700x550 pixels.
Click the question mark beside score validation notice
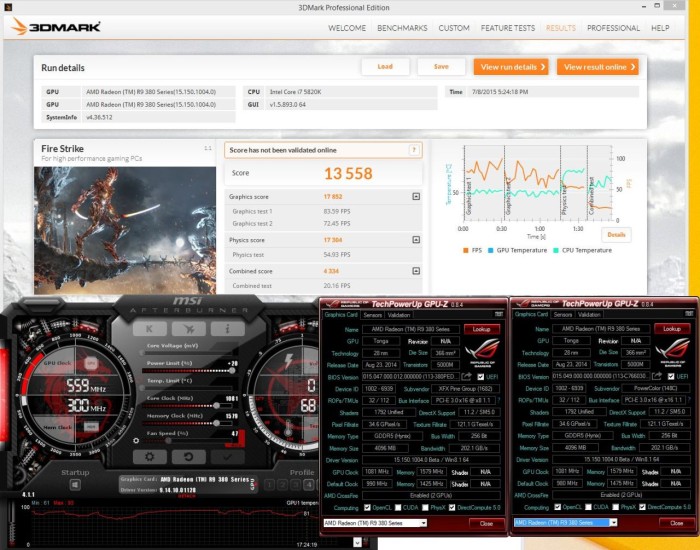coord(414,150)
